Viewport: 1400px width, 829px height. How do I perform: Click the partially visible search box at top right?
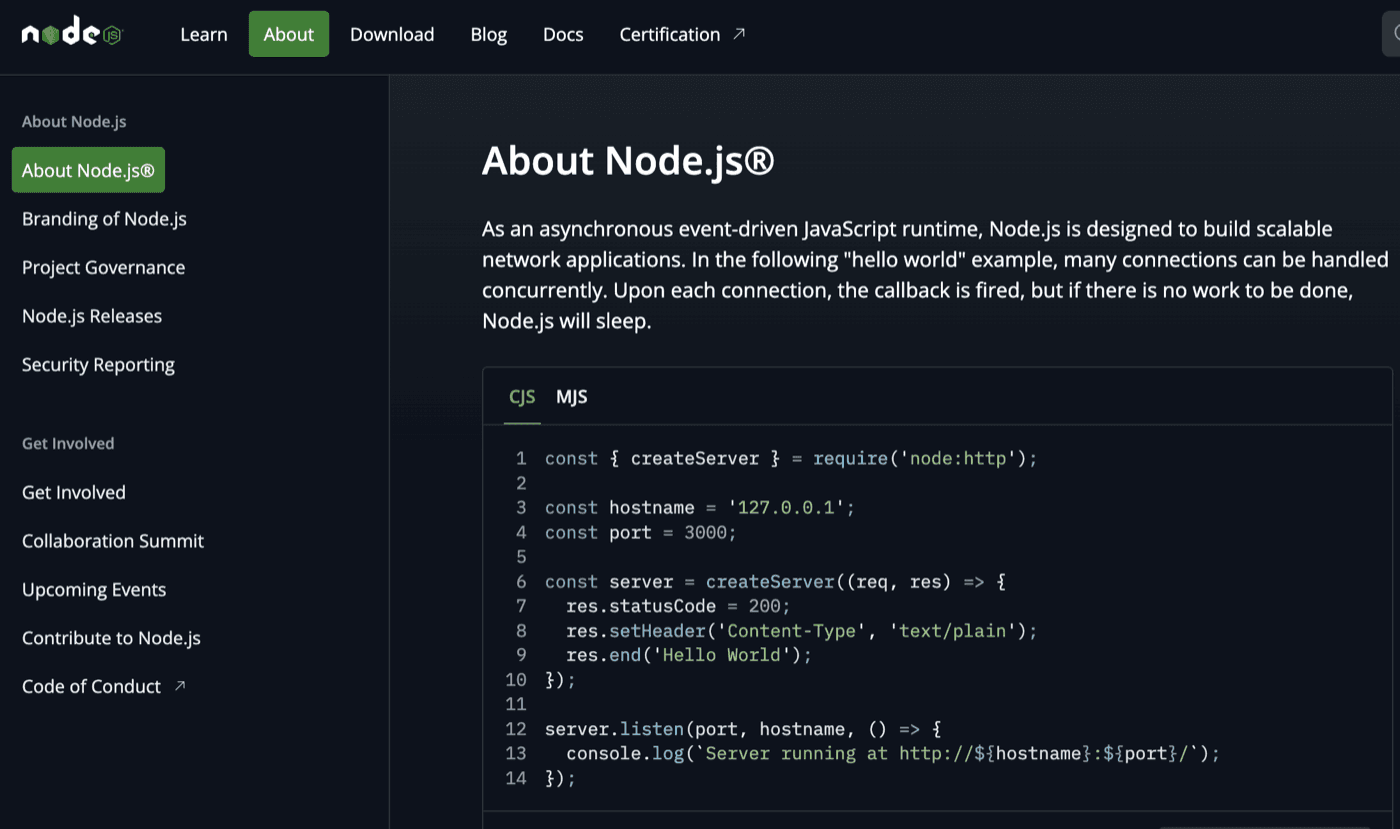(1391, 34)
